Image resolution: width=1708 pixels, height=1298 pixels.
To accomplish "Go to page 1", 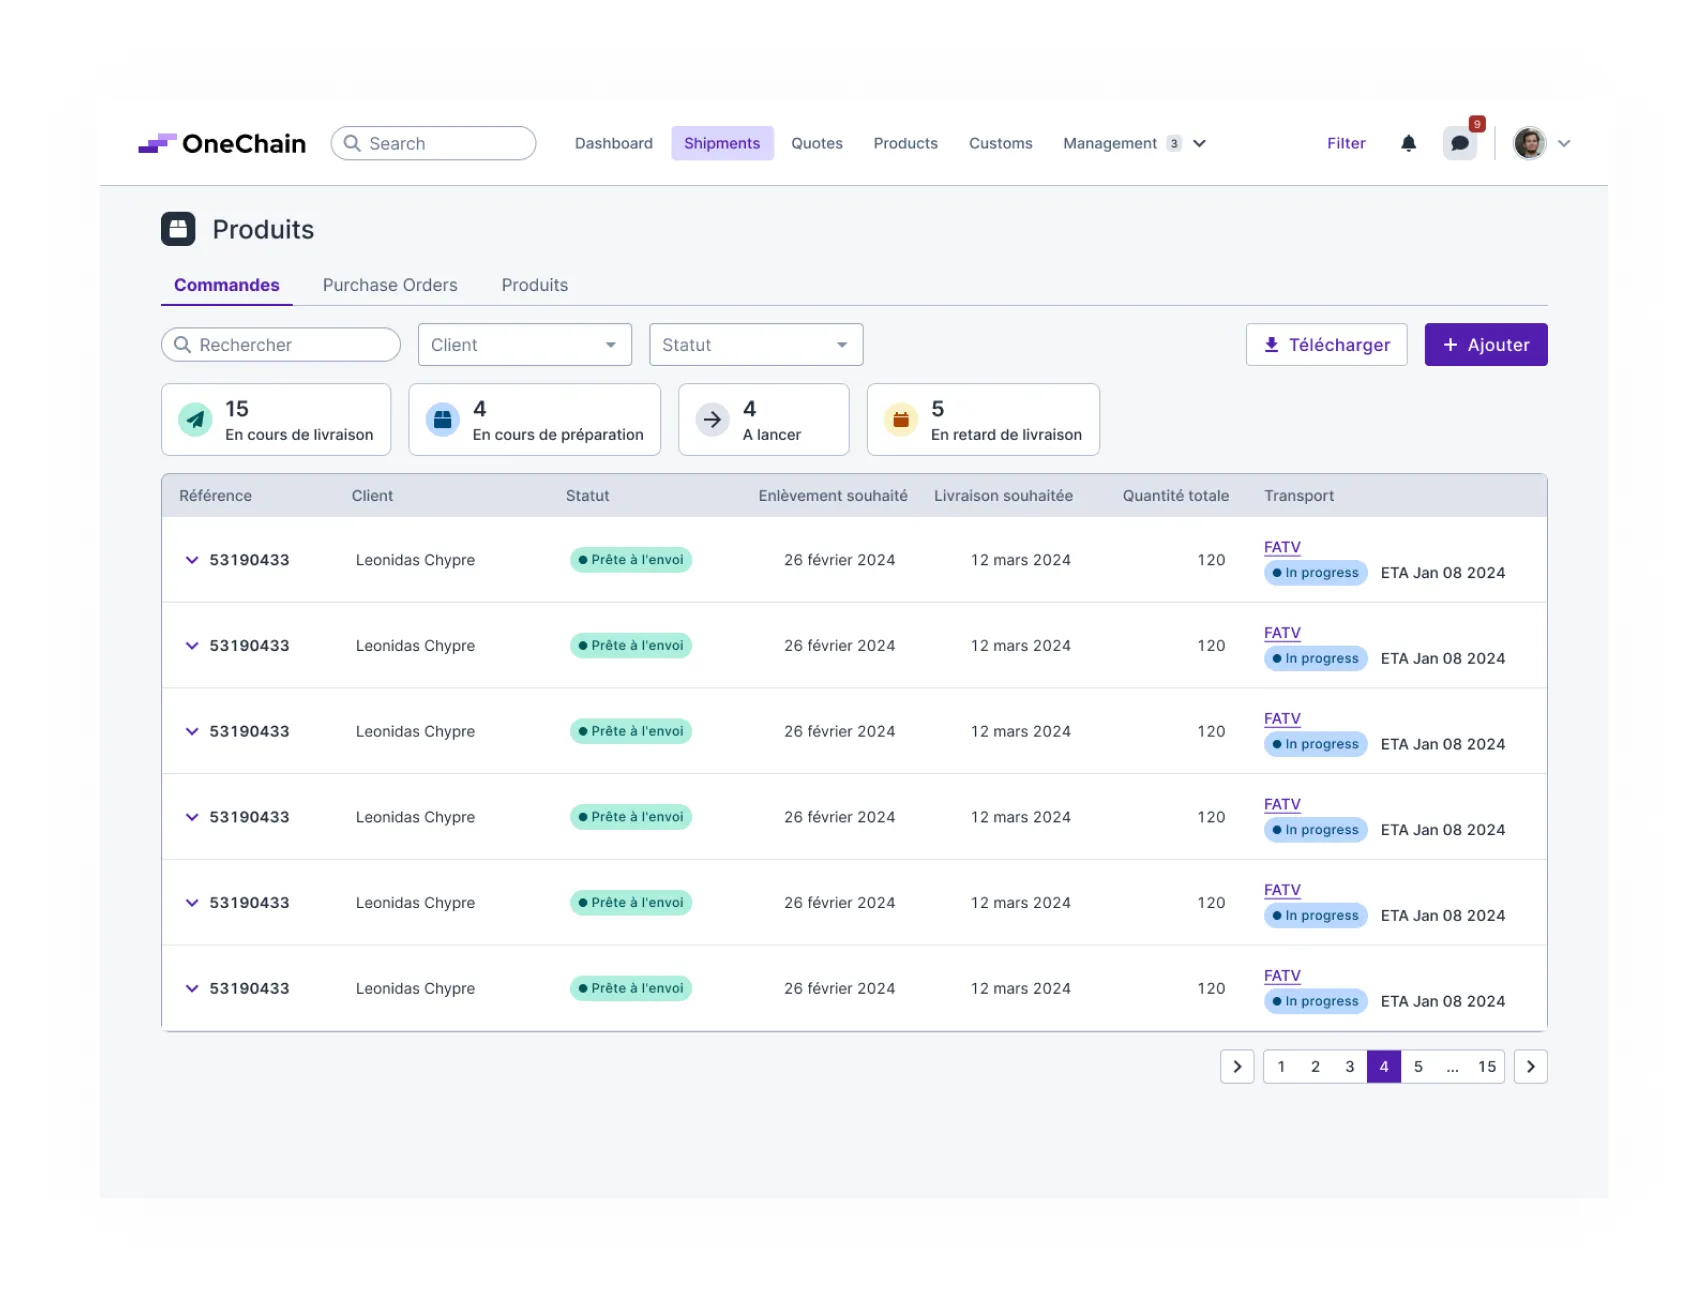I will click(x=1281, y=1066).
